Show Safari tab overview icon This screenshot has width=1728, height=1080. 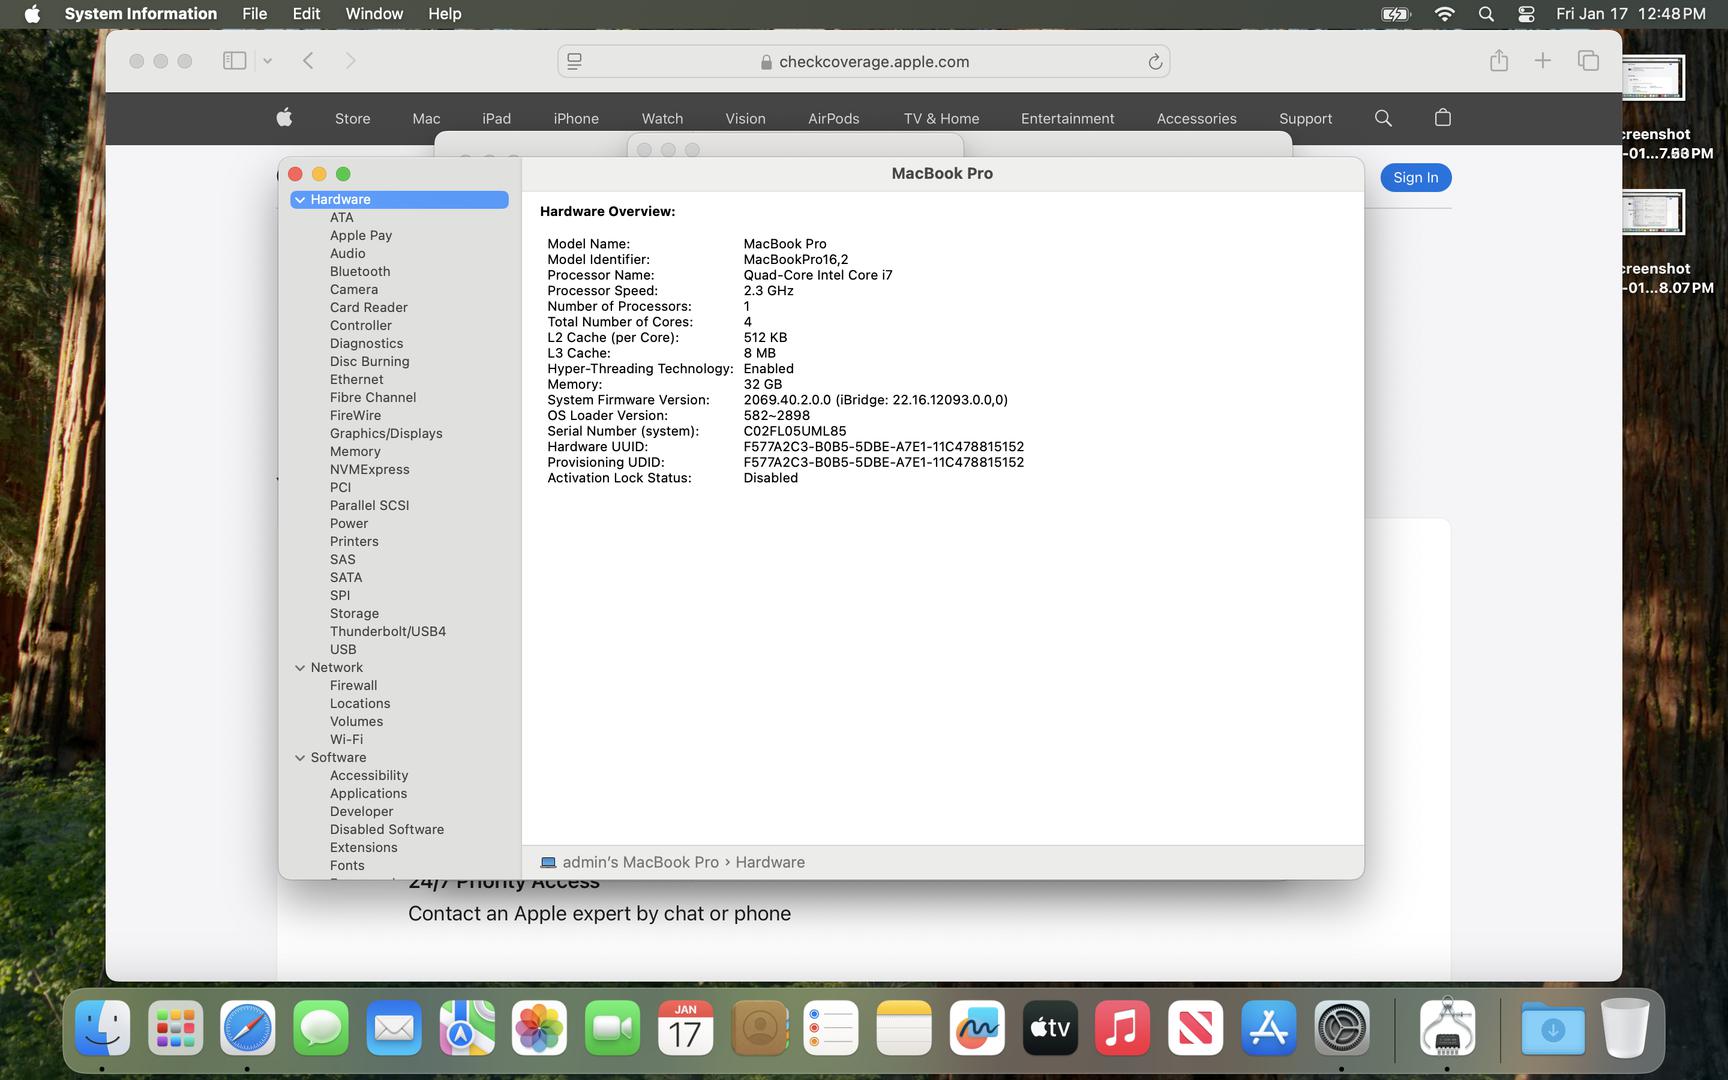pos(1588,61)
